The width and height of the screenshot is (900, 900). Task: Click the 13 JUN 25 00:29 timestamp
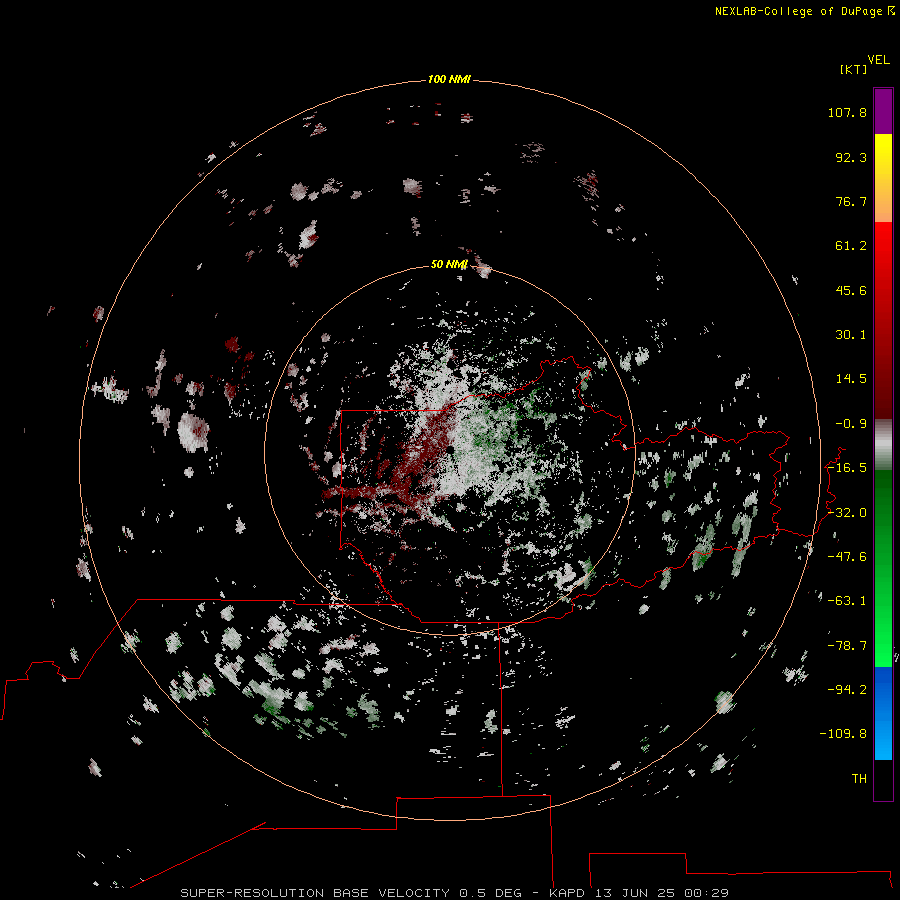pos(662,893)
